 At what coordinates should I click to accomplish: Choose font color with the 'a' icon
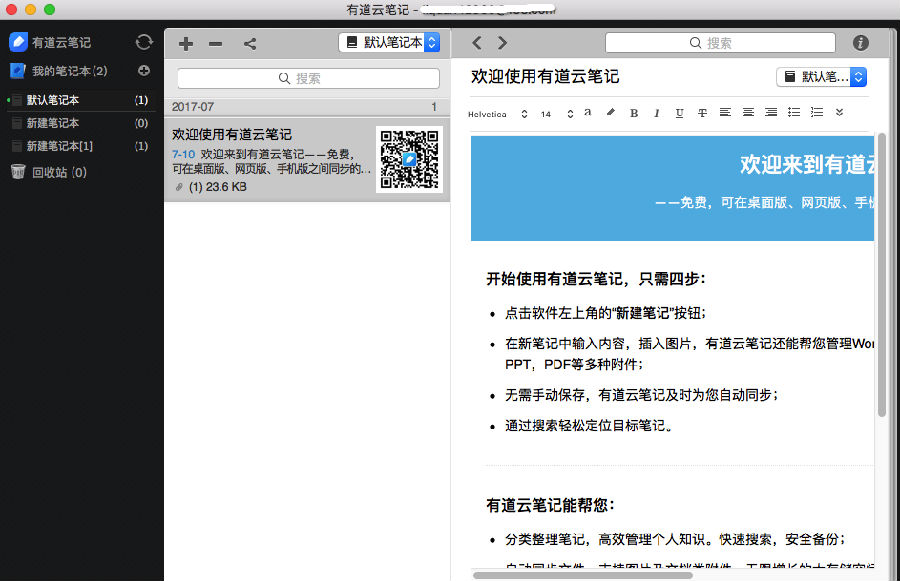[587, 112]
